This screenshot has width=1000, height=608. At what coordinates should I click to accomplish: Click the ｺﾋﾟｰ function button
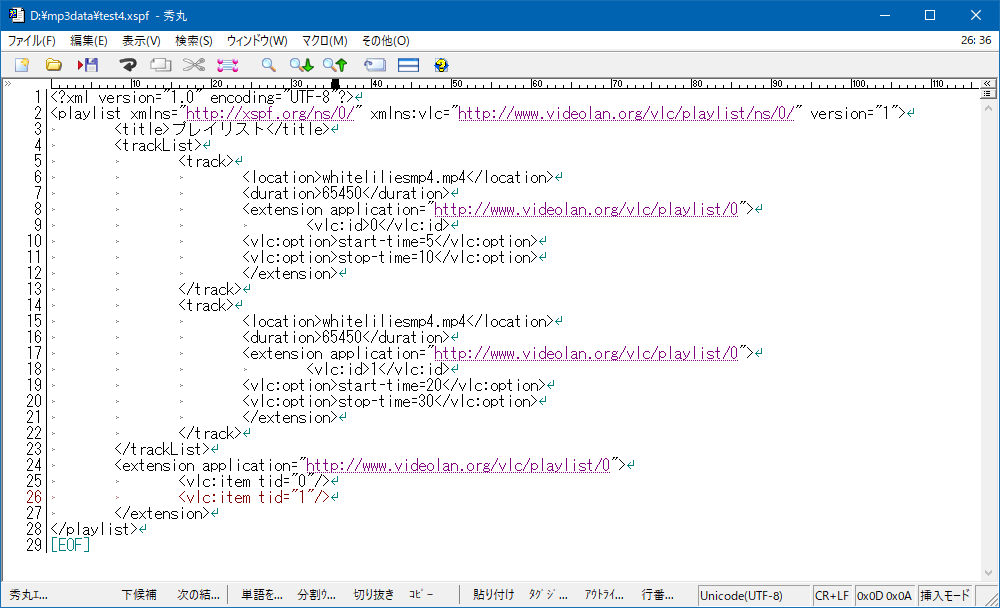click(422, 595)
